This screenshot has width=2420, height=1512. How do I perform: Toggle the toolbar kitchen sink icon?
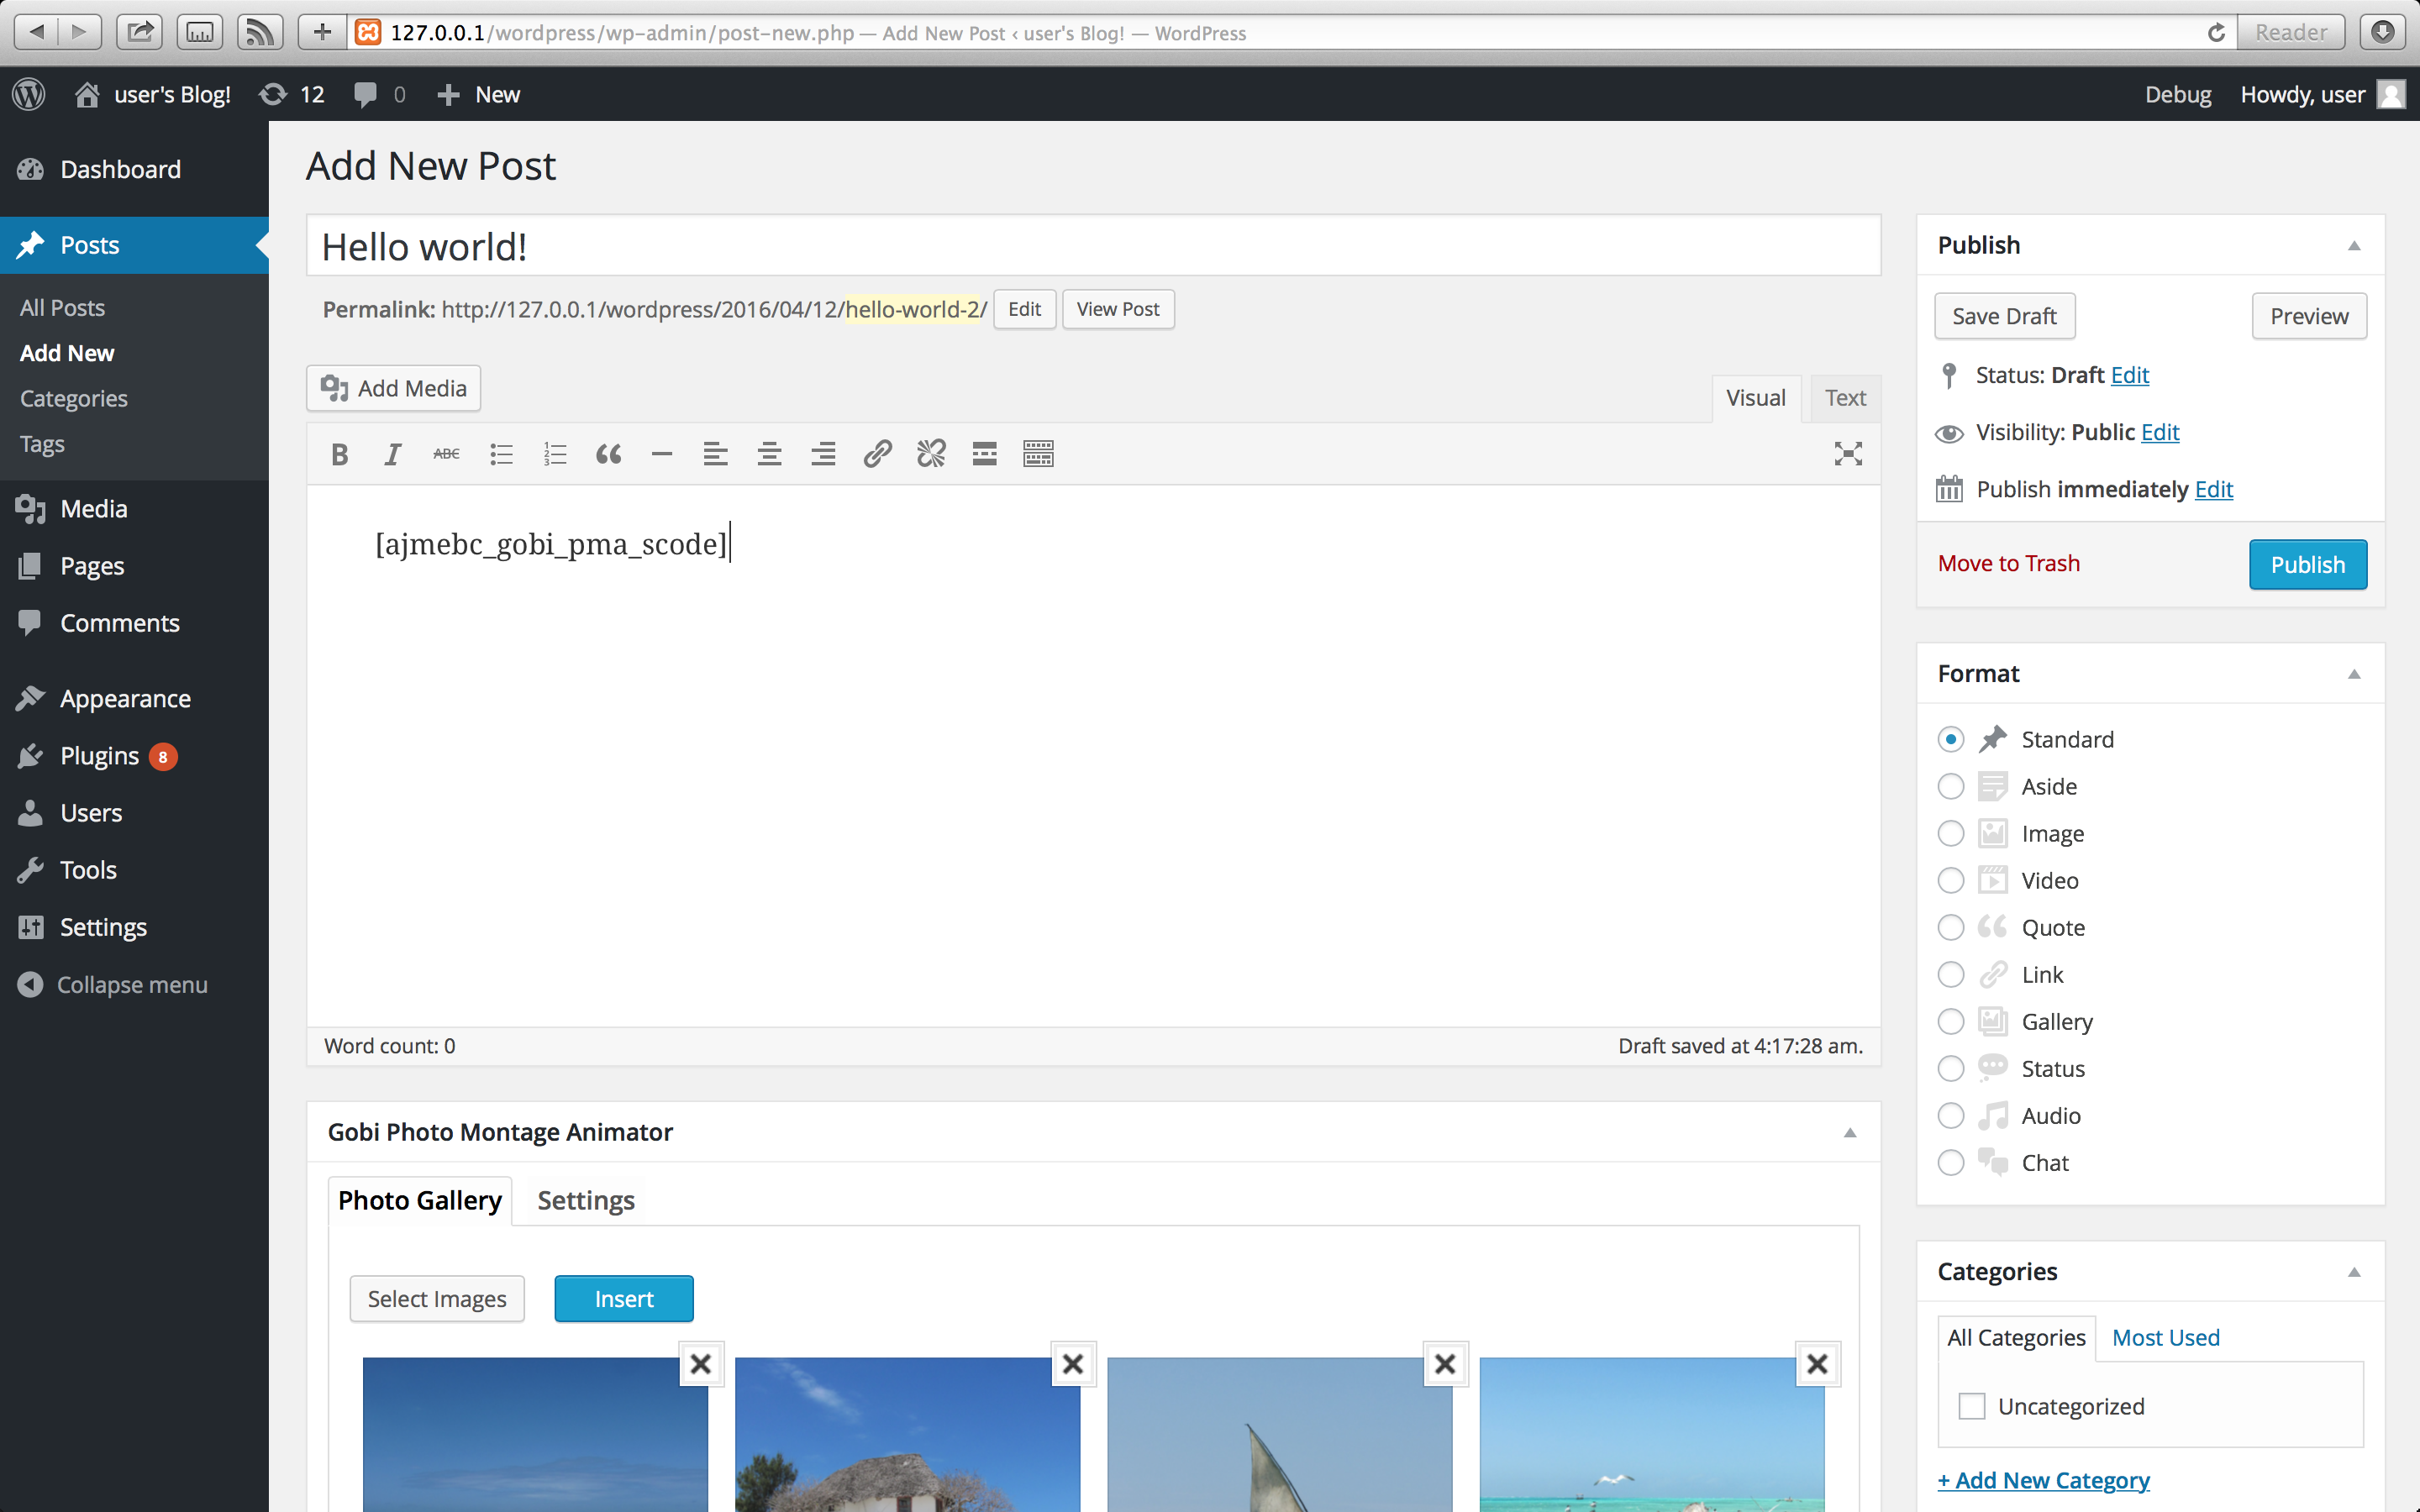coord(1038,455)
